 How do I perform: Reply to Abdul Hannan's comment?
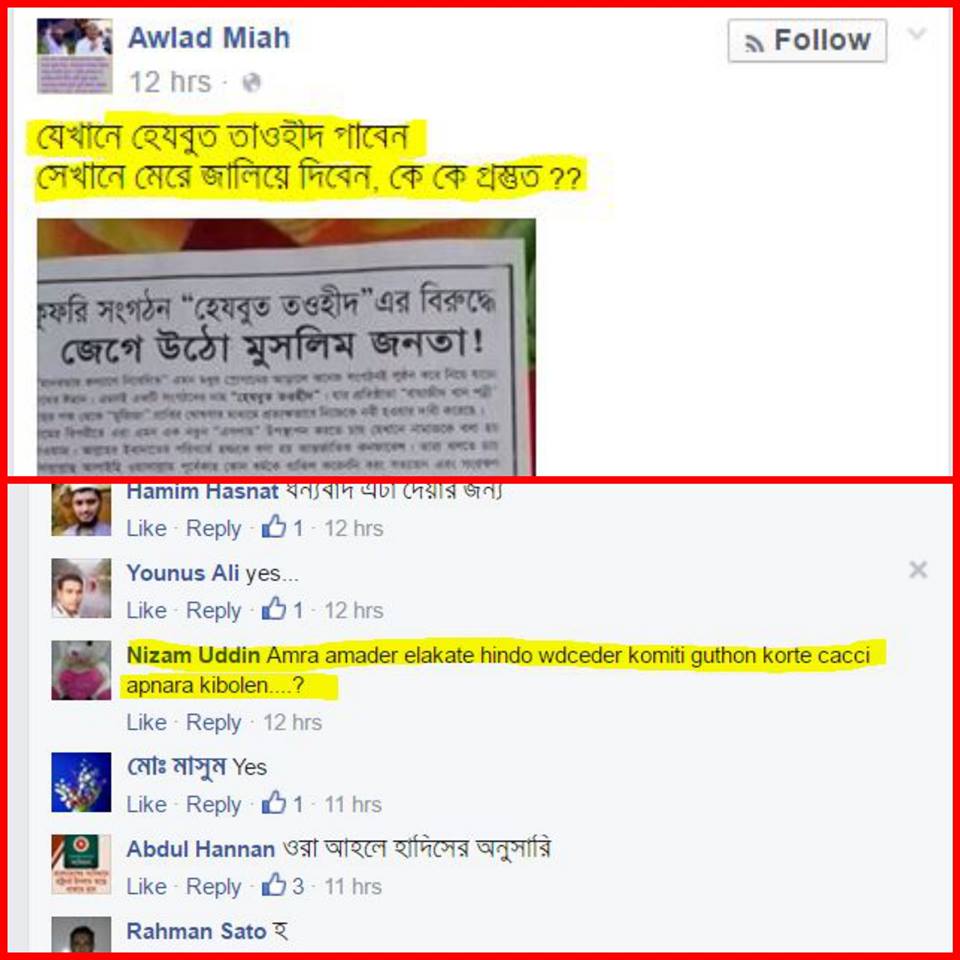coord(213,887)
